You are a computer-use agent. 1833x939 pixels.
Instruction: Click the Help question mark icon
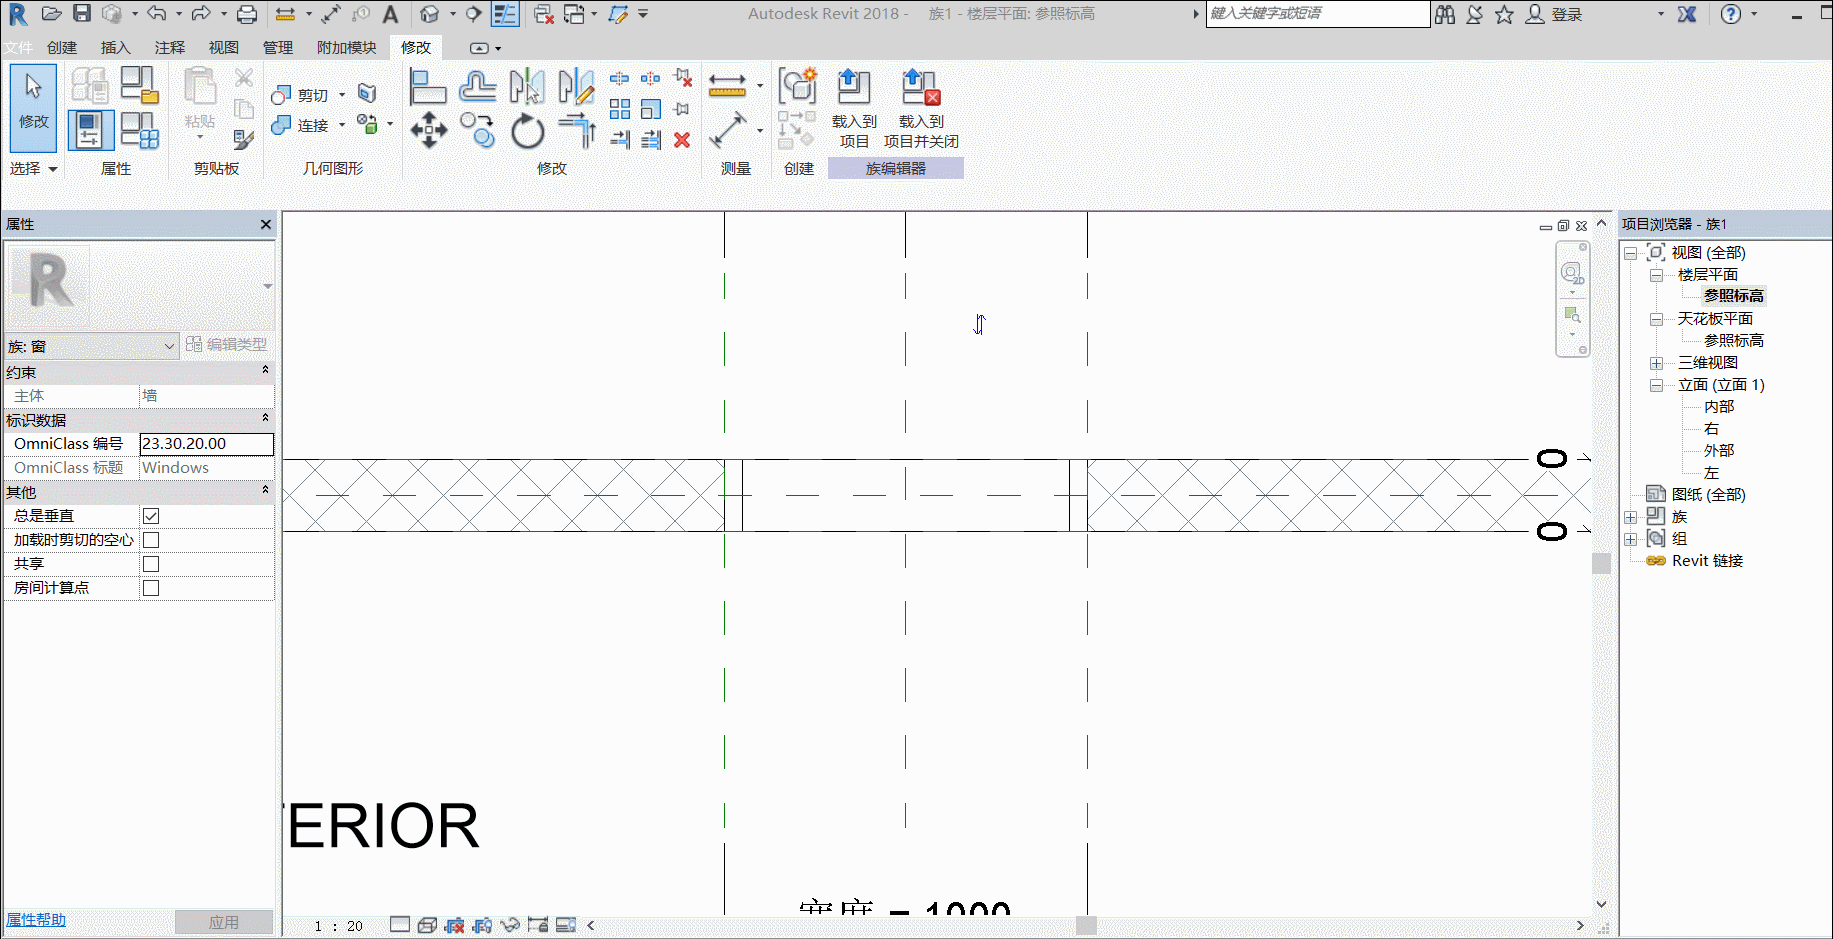1731,14
